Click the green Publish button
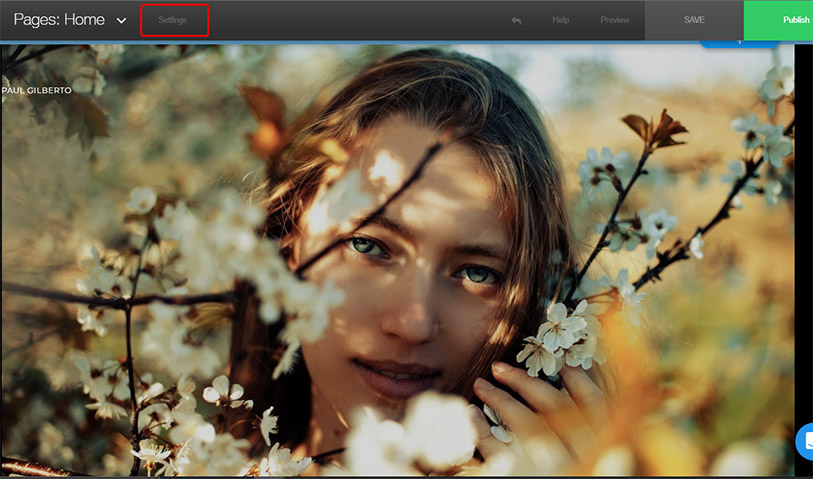 click(786, 20)
